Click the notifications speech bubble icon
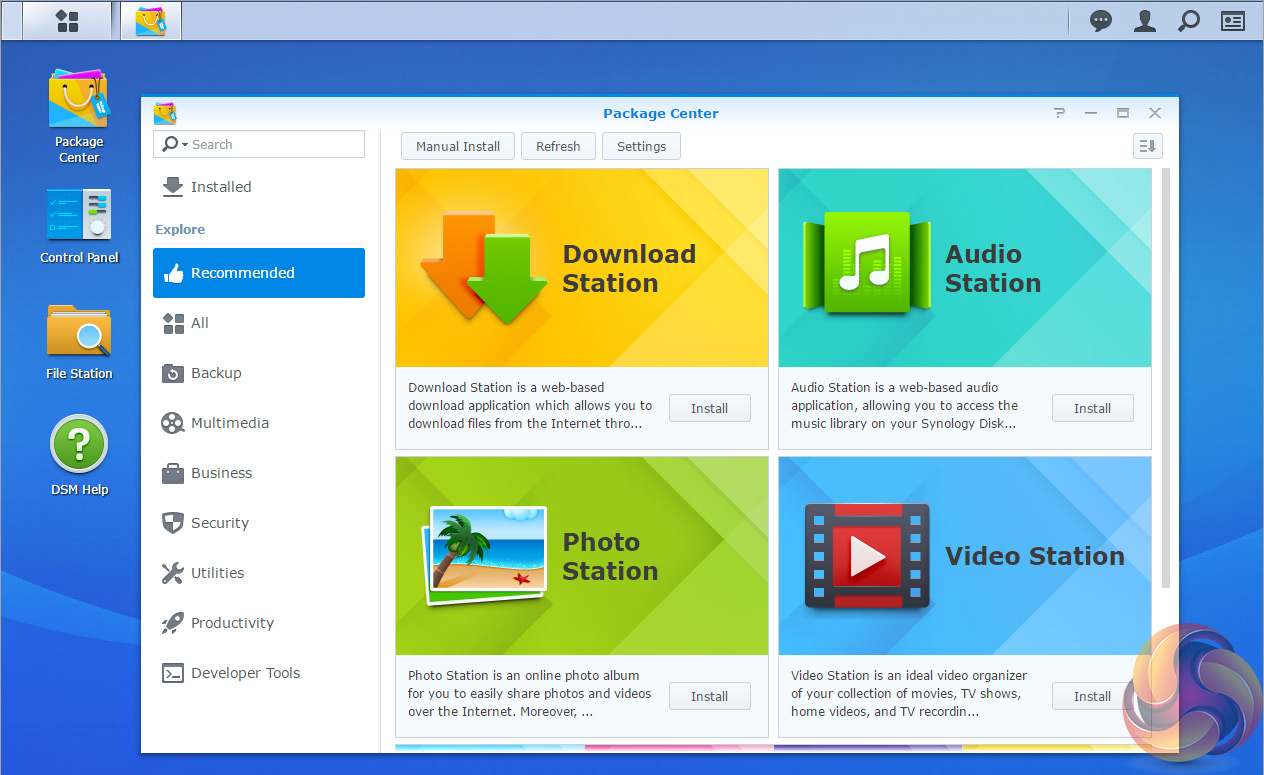The height and width of the screenshot is (775, 1264). 1101,21
